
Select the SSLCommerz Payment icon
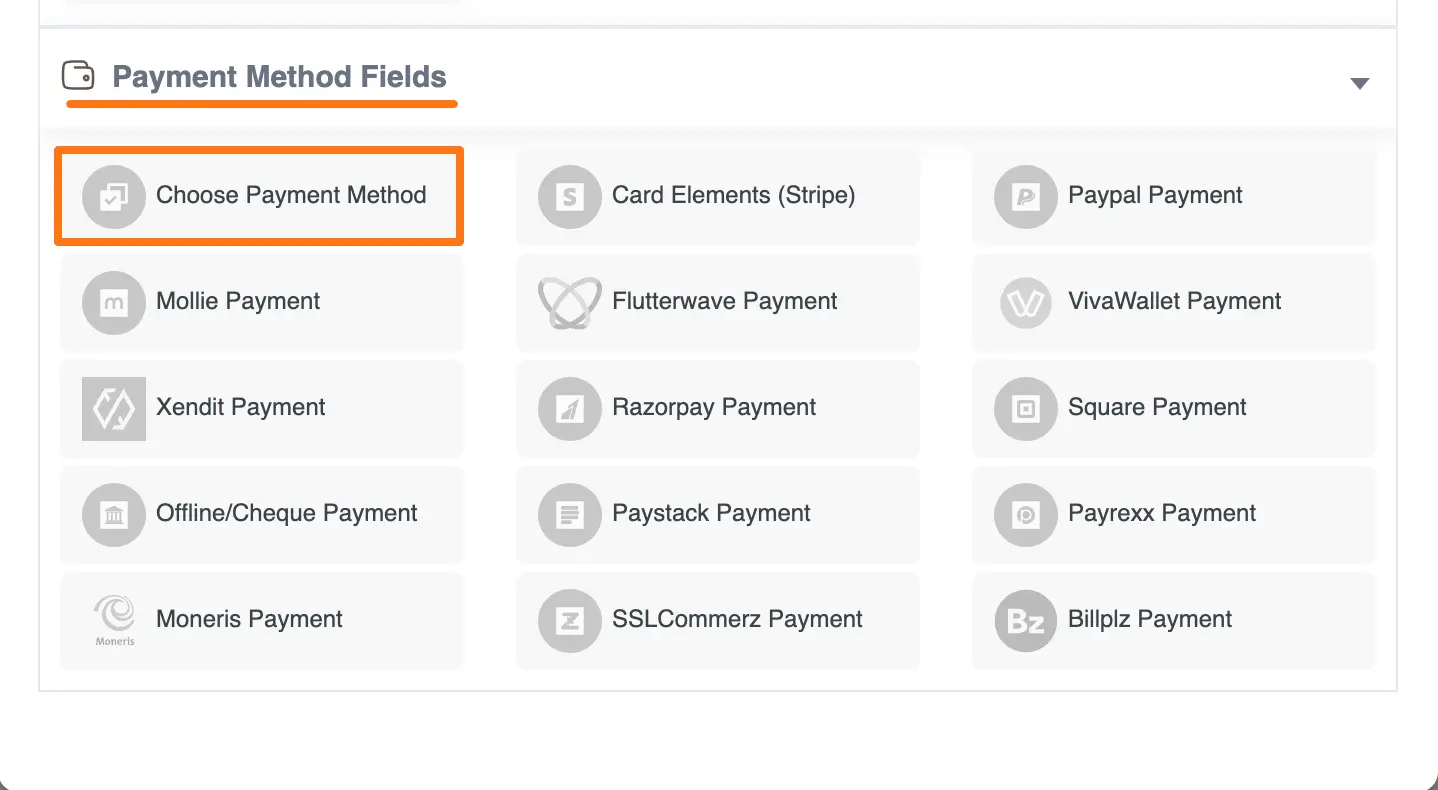pos(569,620)
